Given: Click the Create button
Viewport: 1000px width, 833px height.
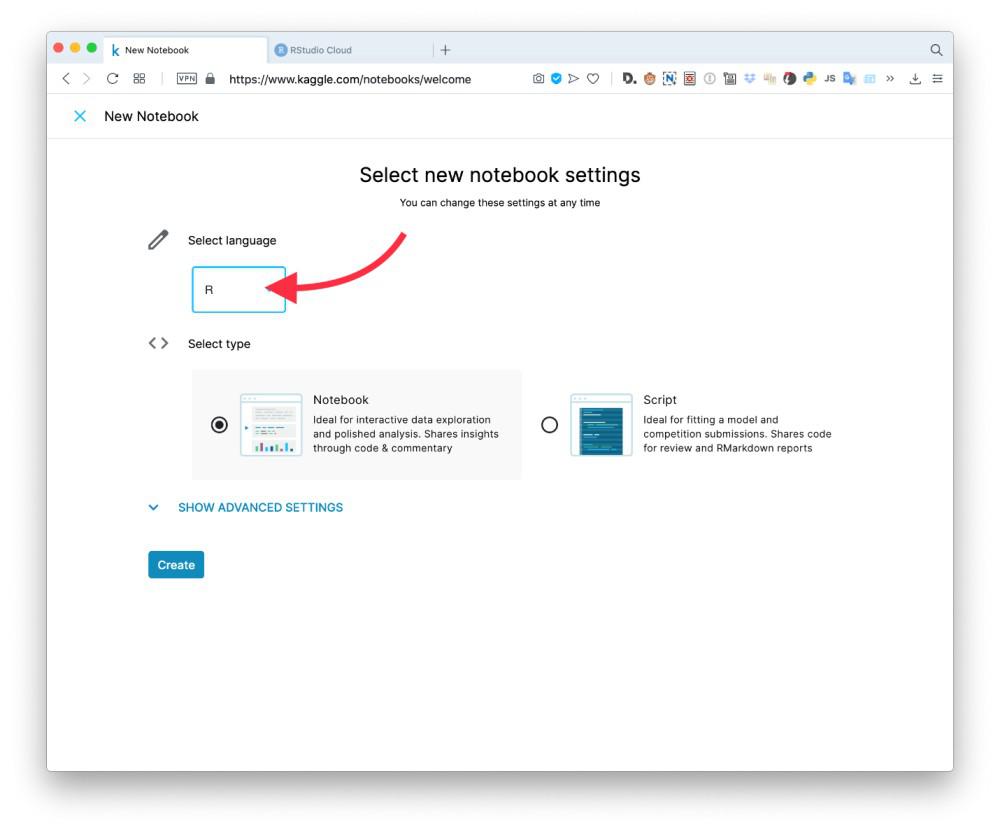Looking at the screenshot, I should (176, 564).
